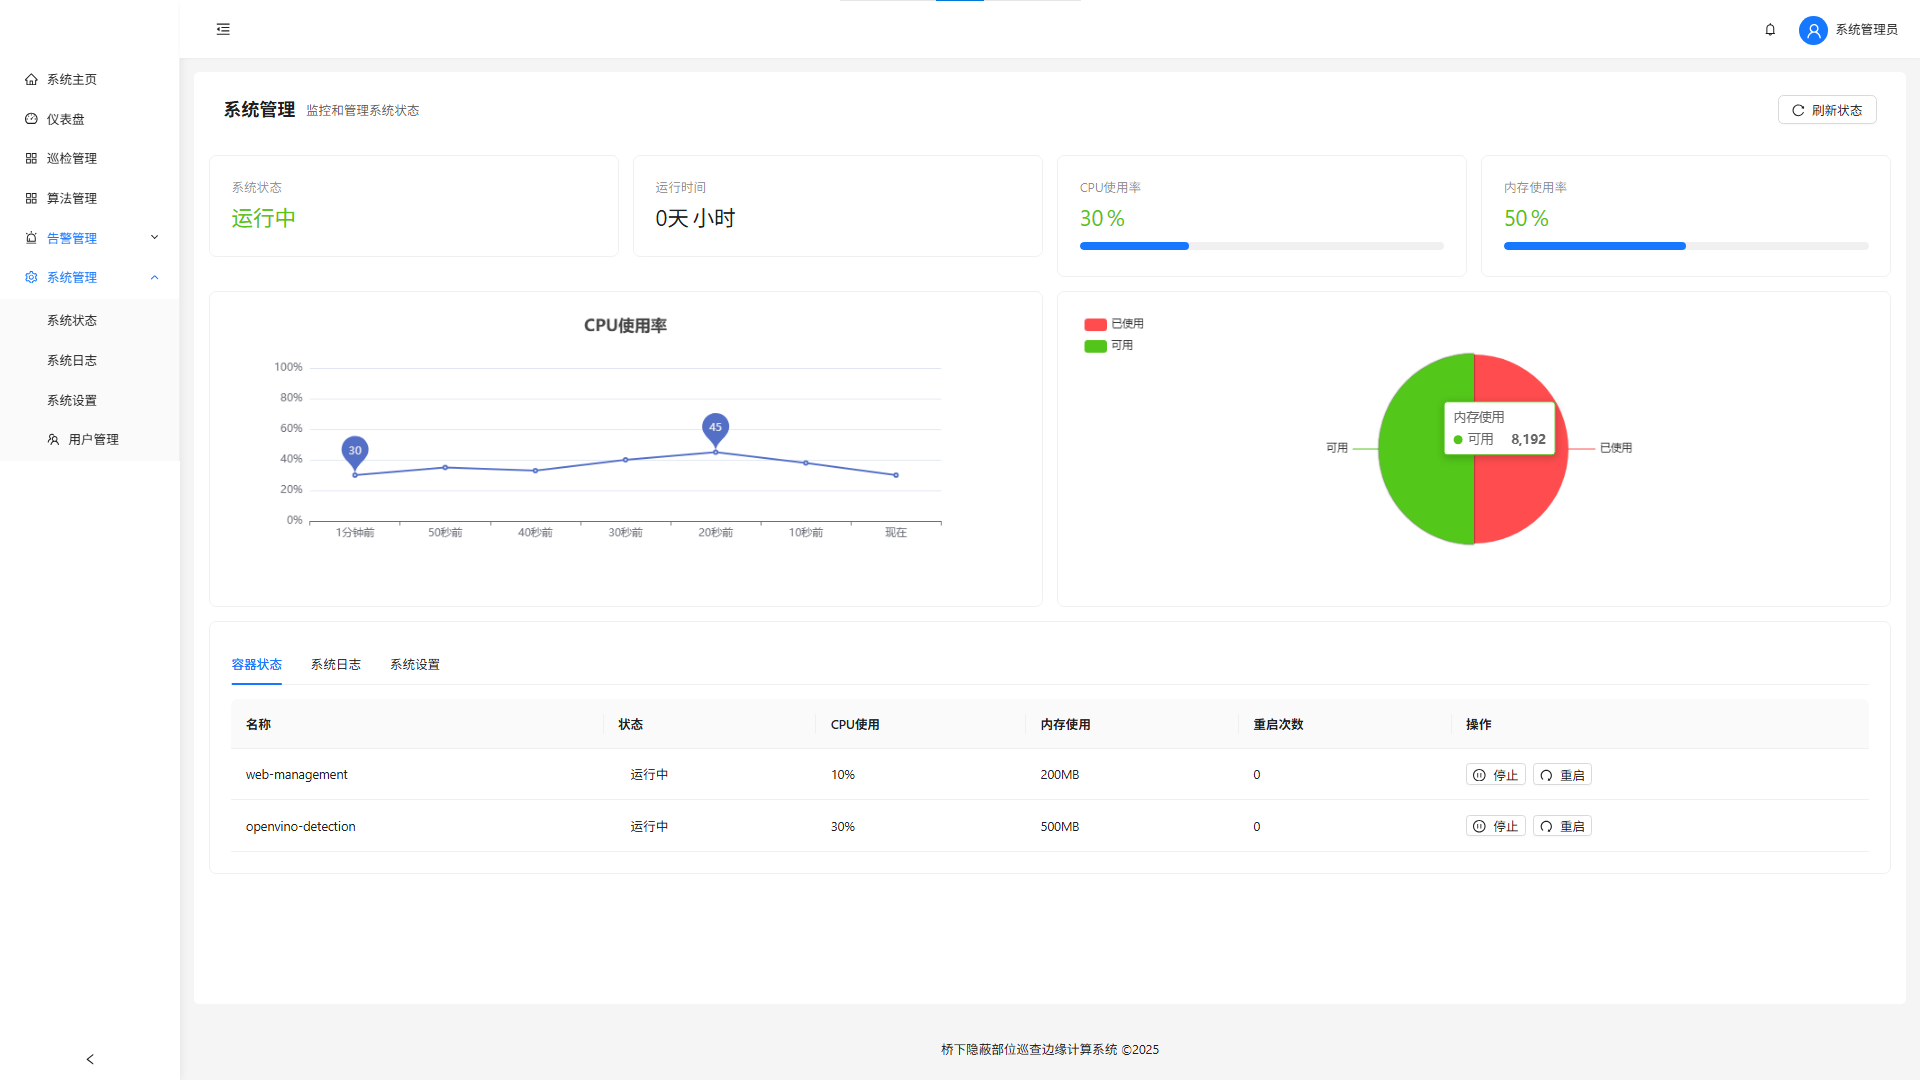The width and height of the screenshot is (1920, 1080).
Task: Click the 内存使用率 progress bar
Action: point(1686,246)
